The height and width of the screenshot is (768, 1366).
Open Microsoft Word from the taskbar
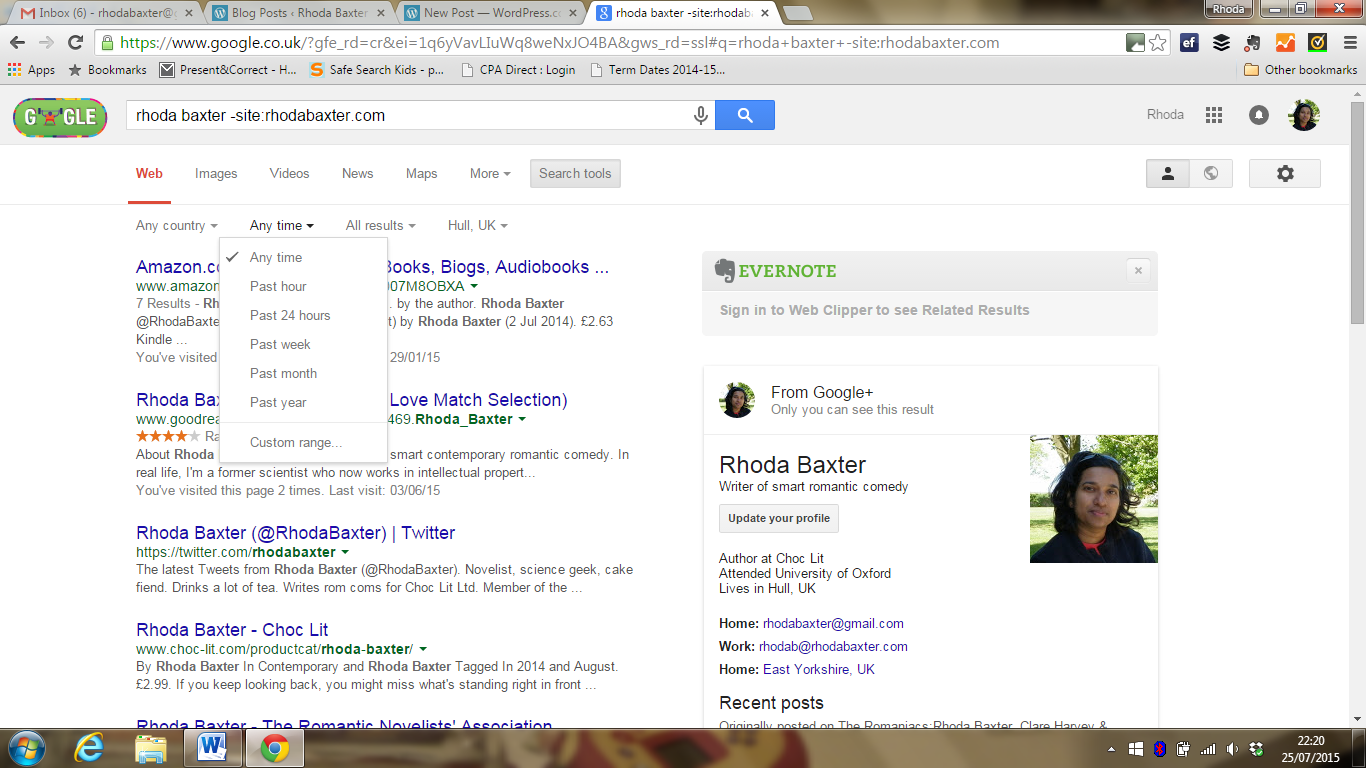click(x=213, y=747)
